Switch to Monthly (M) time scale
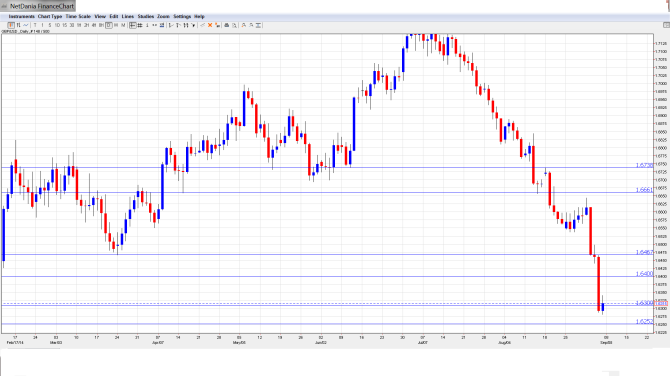Screen dimensions: 670x376 [123, 25]
